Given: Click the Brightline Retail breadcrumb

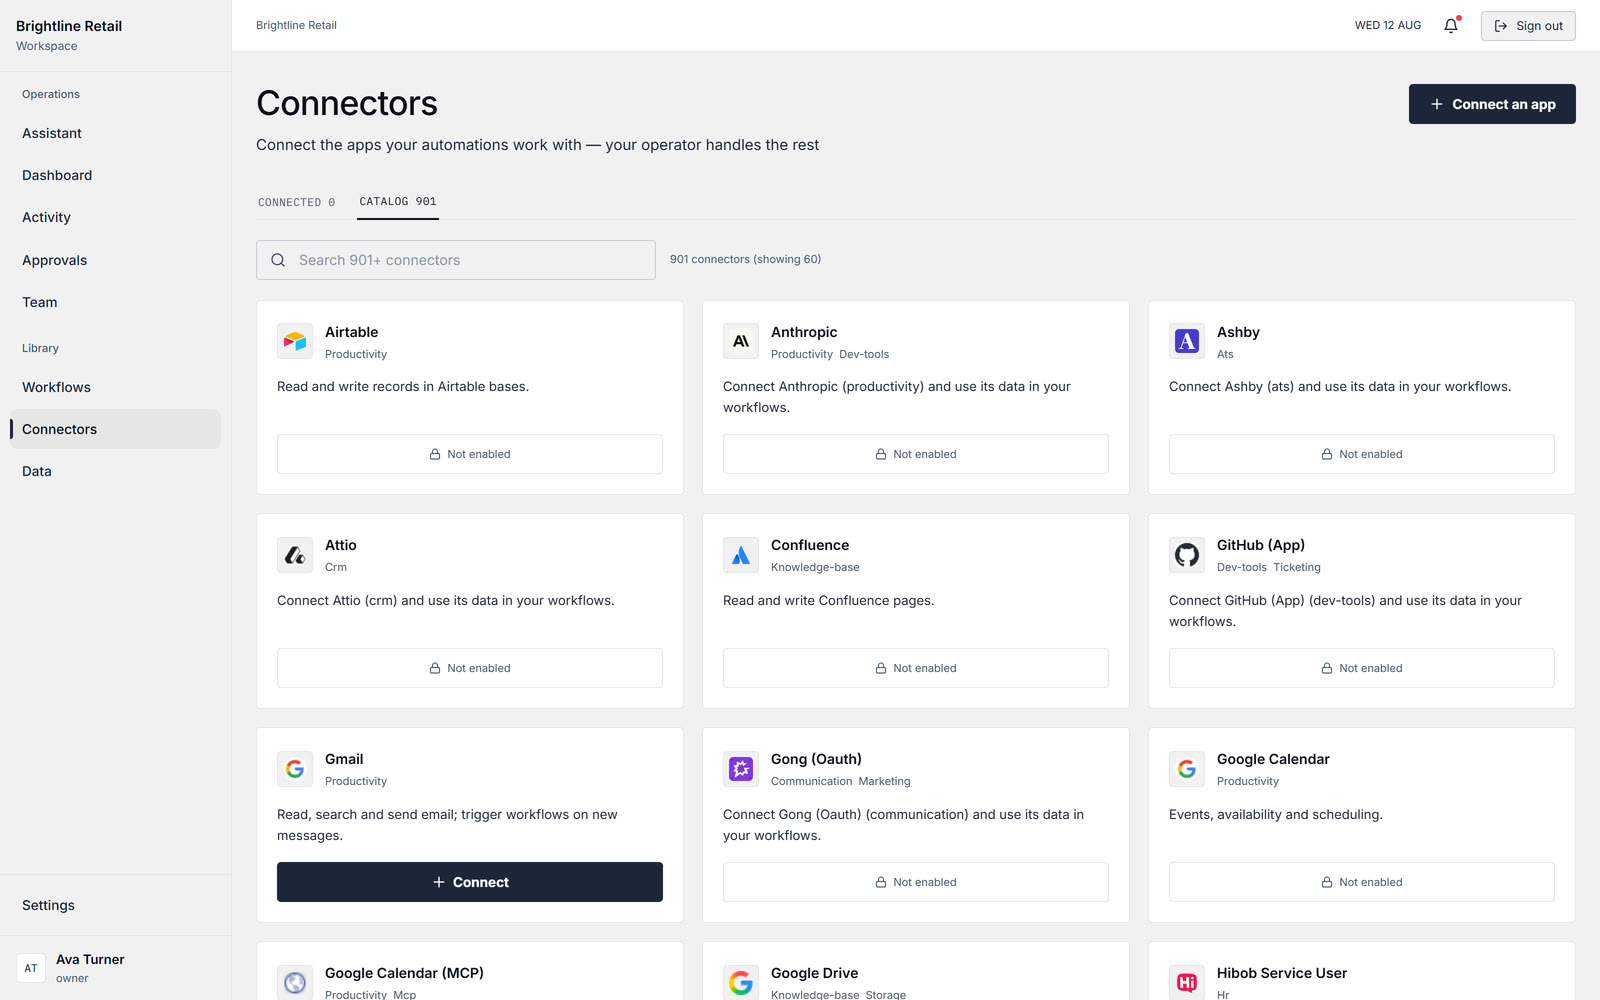Looking at the screenshot, I should 296,25.
